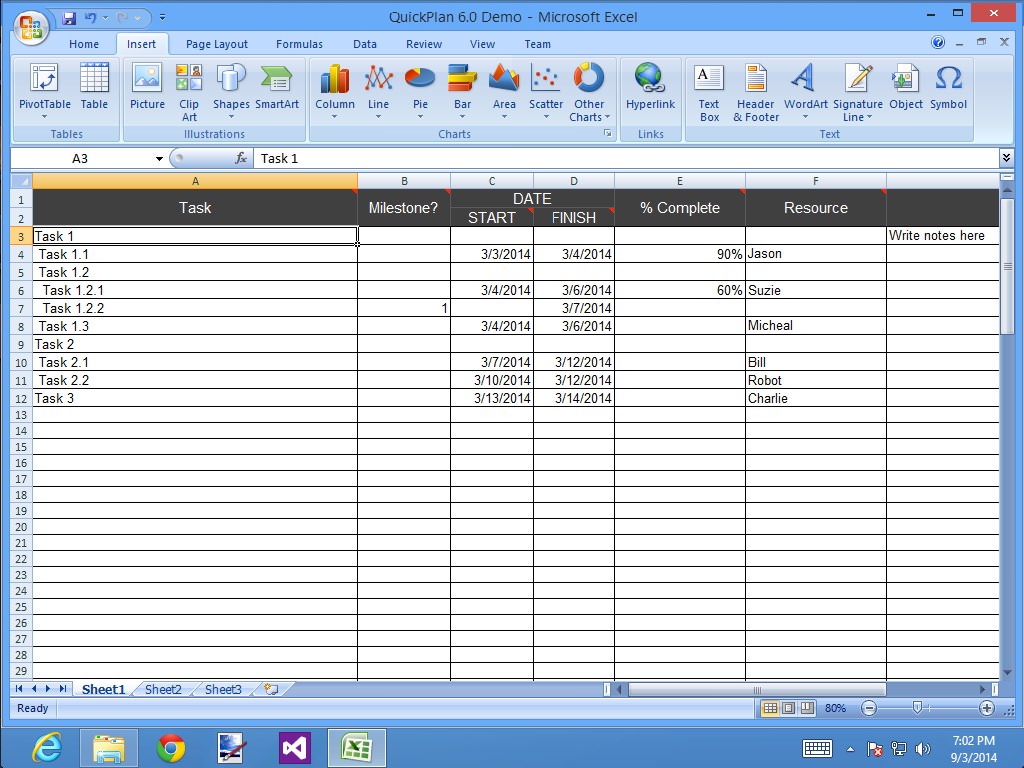Switch to Normal view in status bar
This screenshot has width=1024, height=768.
coord(770,708)
